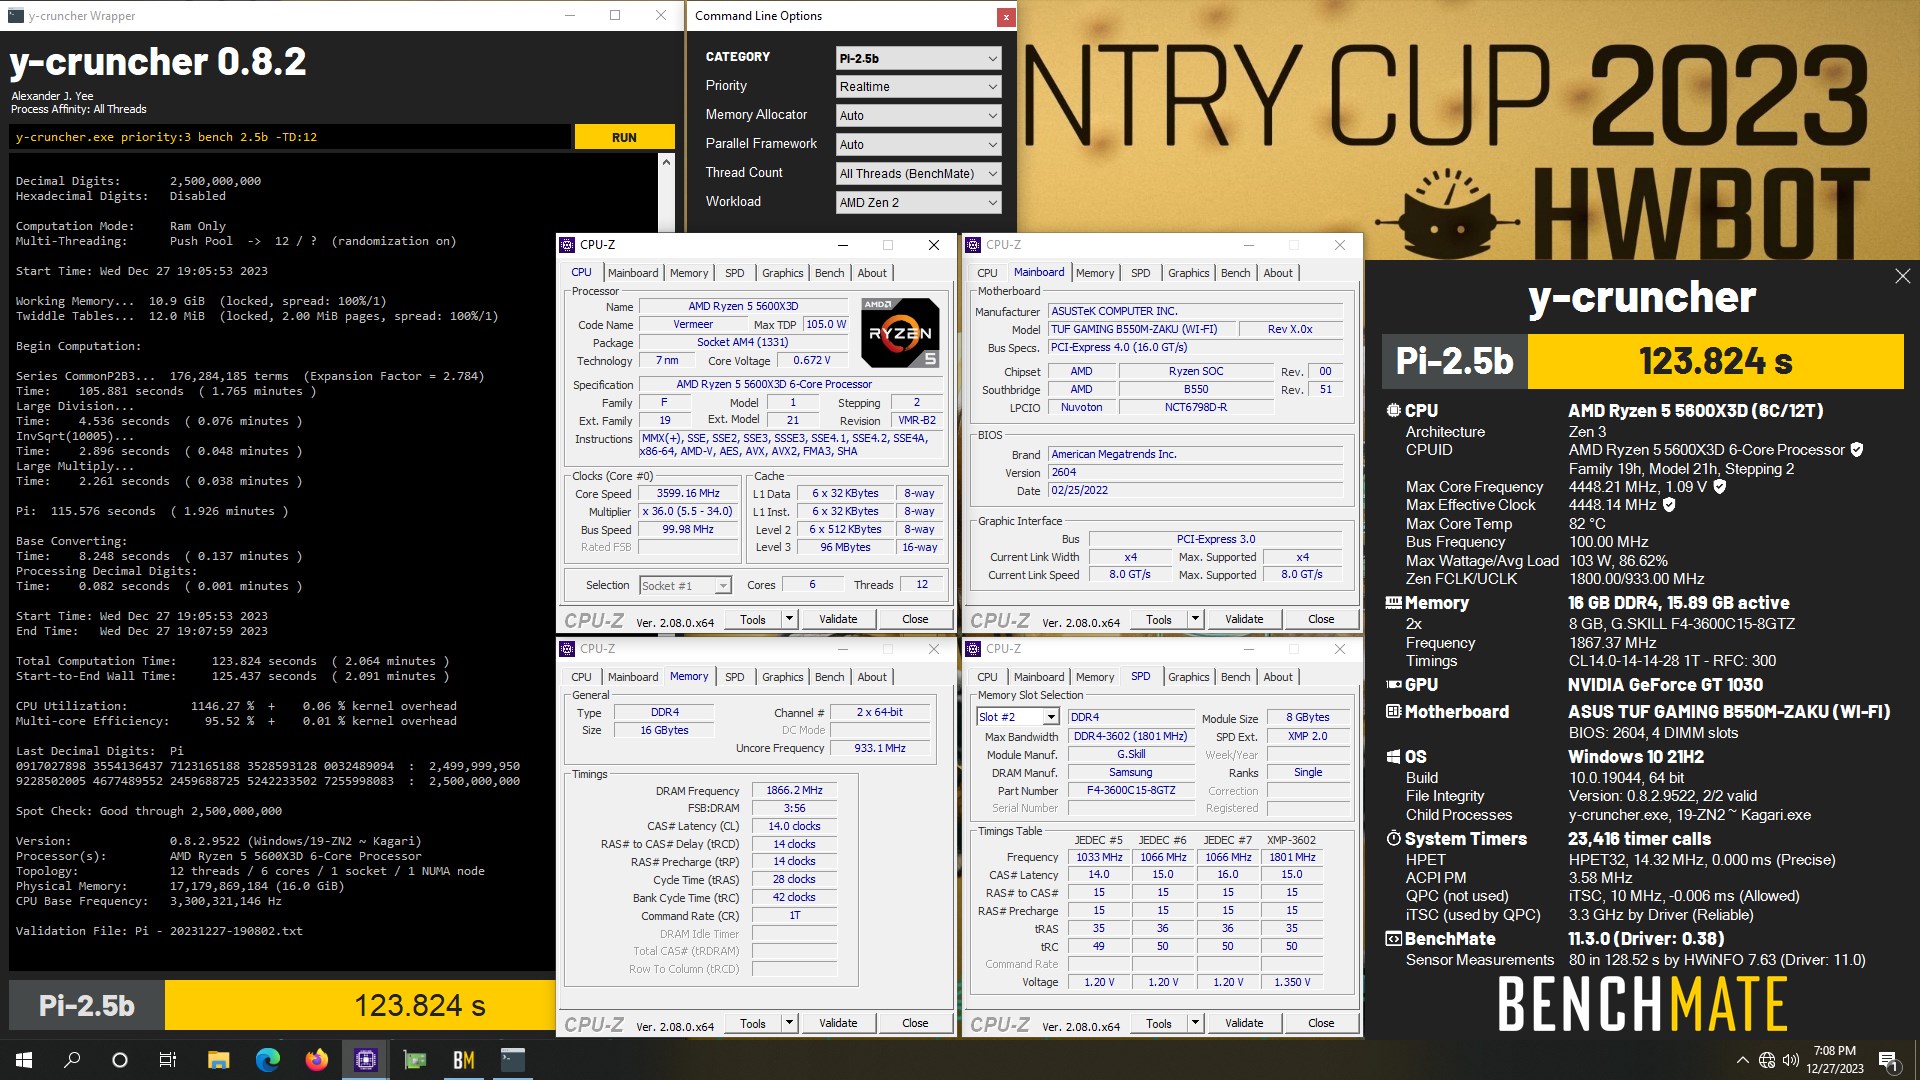Open Microsoft Edge from taskbar
Screen dimensions: 1920x1080
tap(267, 1060)
